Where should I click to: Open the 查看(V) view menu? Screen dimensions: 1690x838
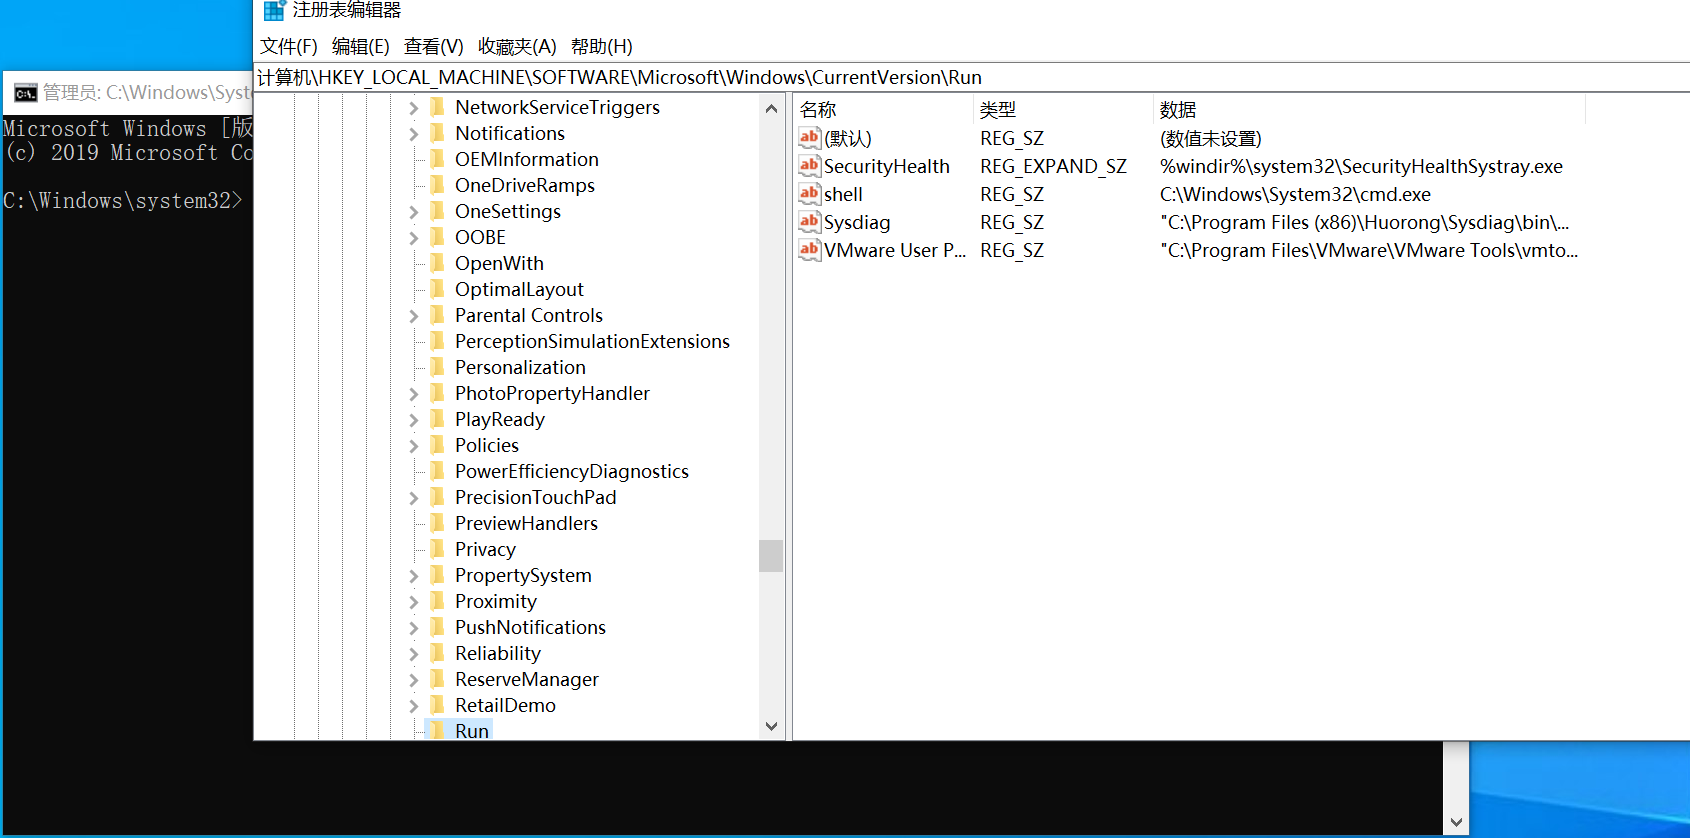point(433,47)
